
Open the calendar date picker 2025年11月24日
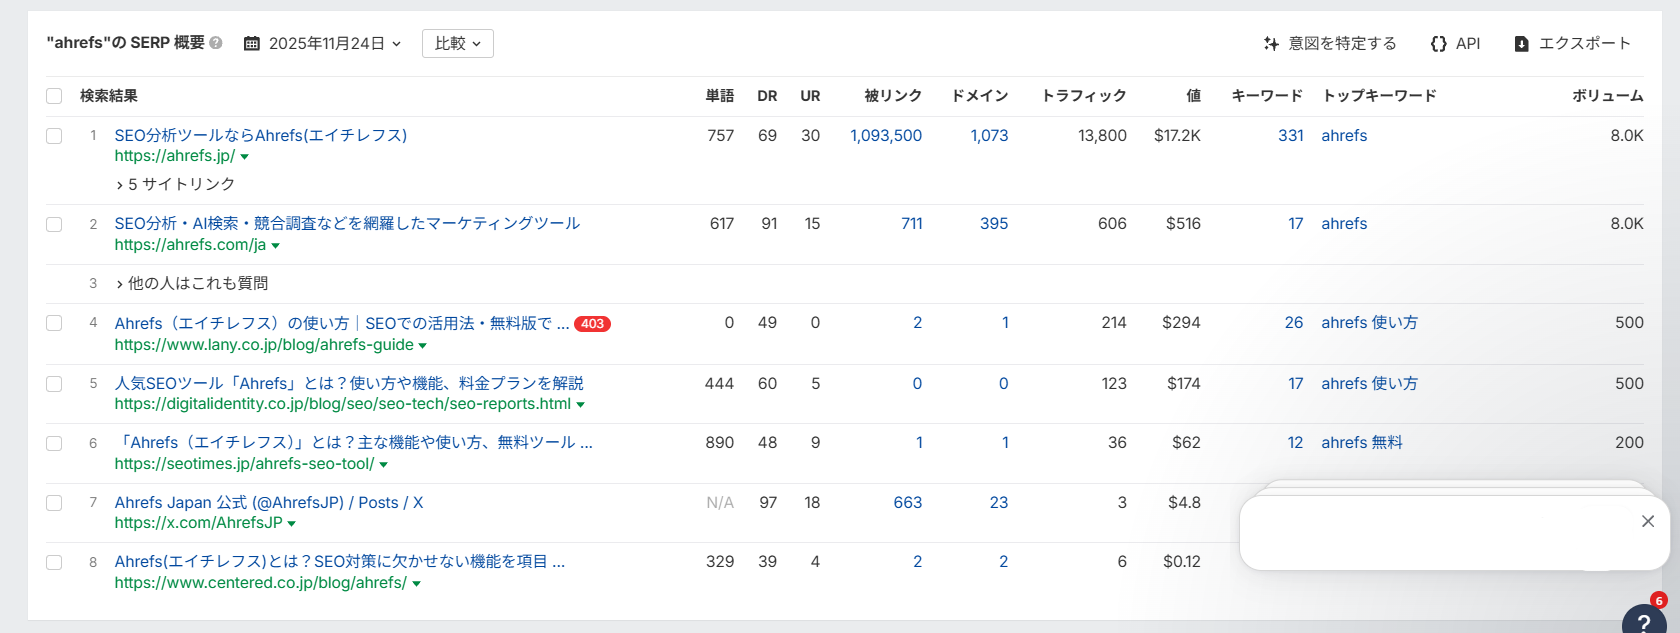coord(323,43)
